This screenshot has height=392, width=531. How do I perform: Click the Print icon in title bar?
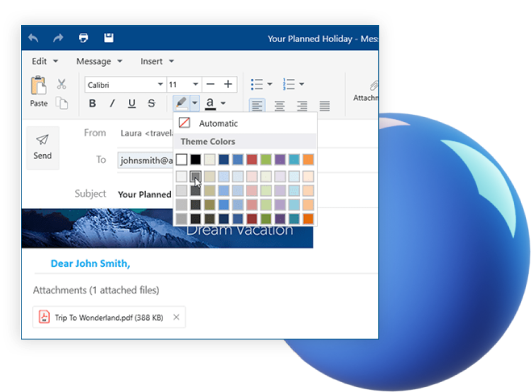(x=83, y=38)
